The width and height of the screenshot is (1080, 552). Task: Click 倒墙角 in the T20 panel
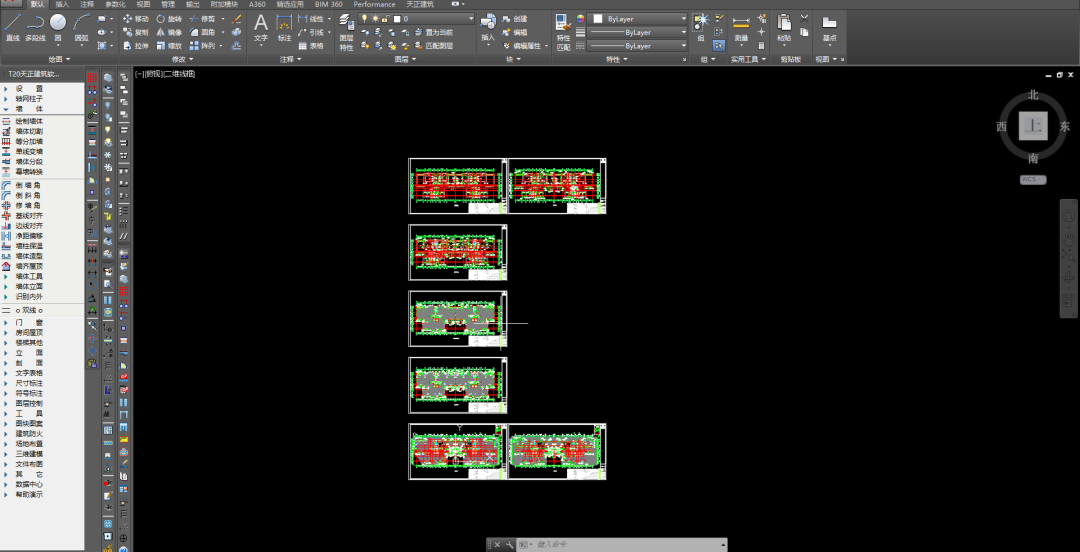28,185
